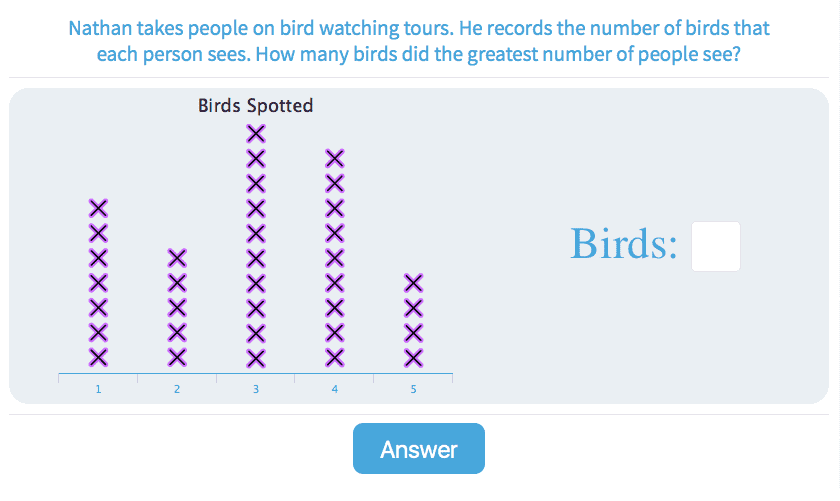The image size is (840, 501).
Task: Click axis label 5 on the plot
Action: [x=413, y=389]
